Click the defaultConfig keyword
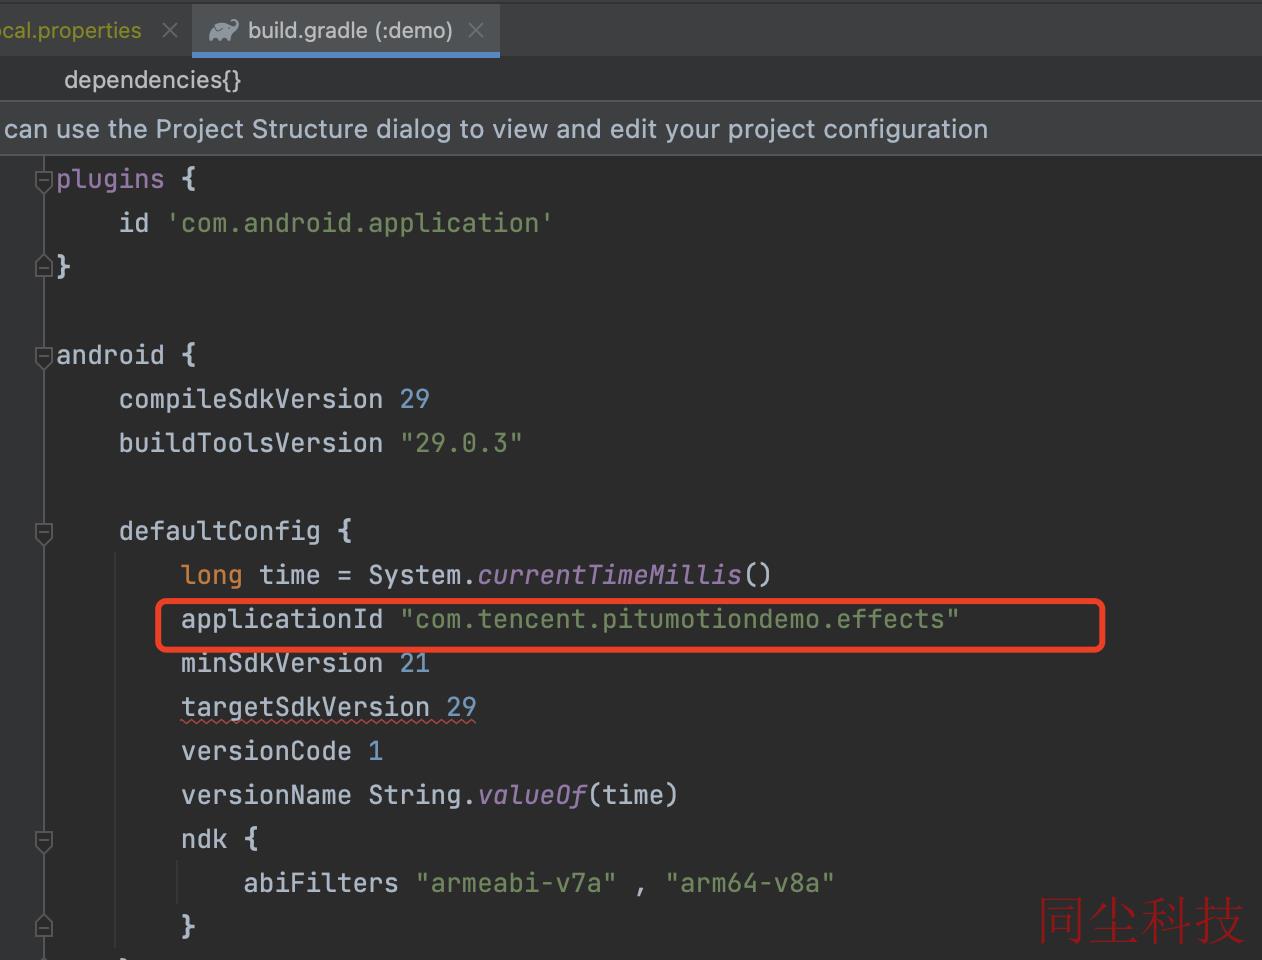 (220, 531)
